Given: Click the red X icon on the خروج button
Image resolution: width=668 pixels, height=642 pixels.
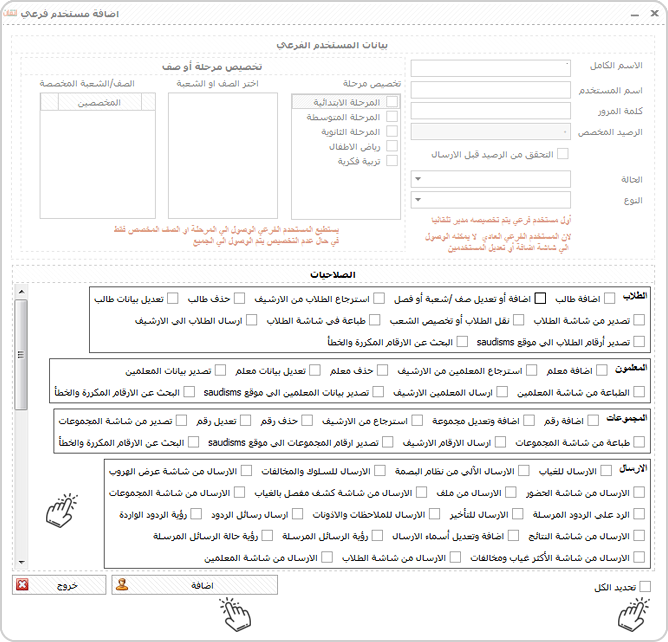Looking at the screenshot, I should (22, 585).
